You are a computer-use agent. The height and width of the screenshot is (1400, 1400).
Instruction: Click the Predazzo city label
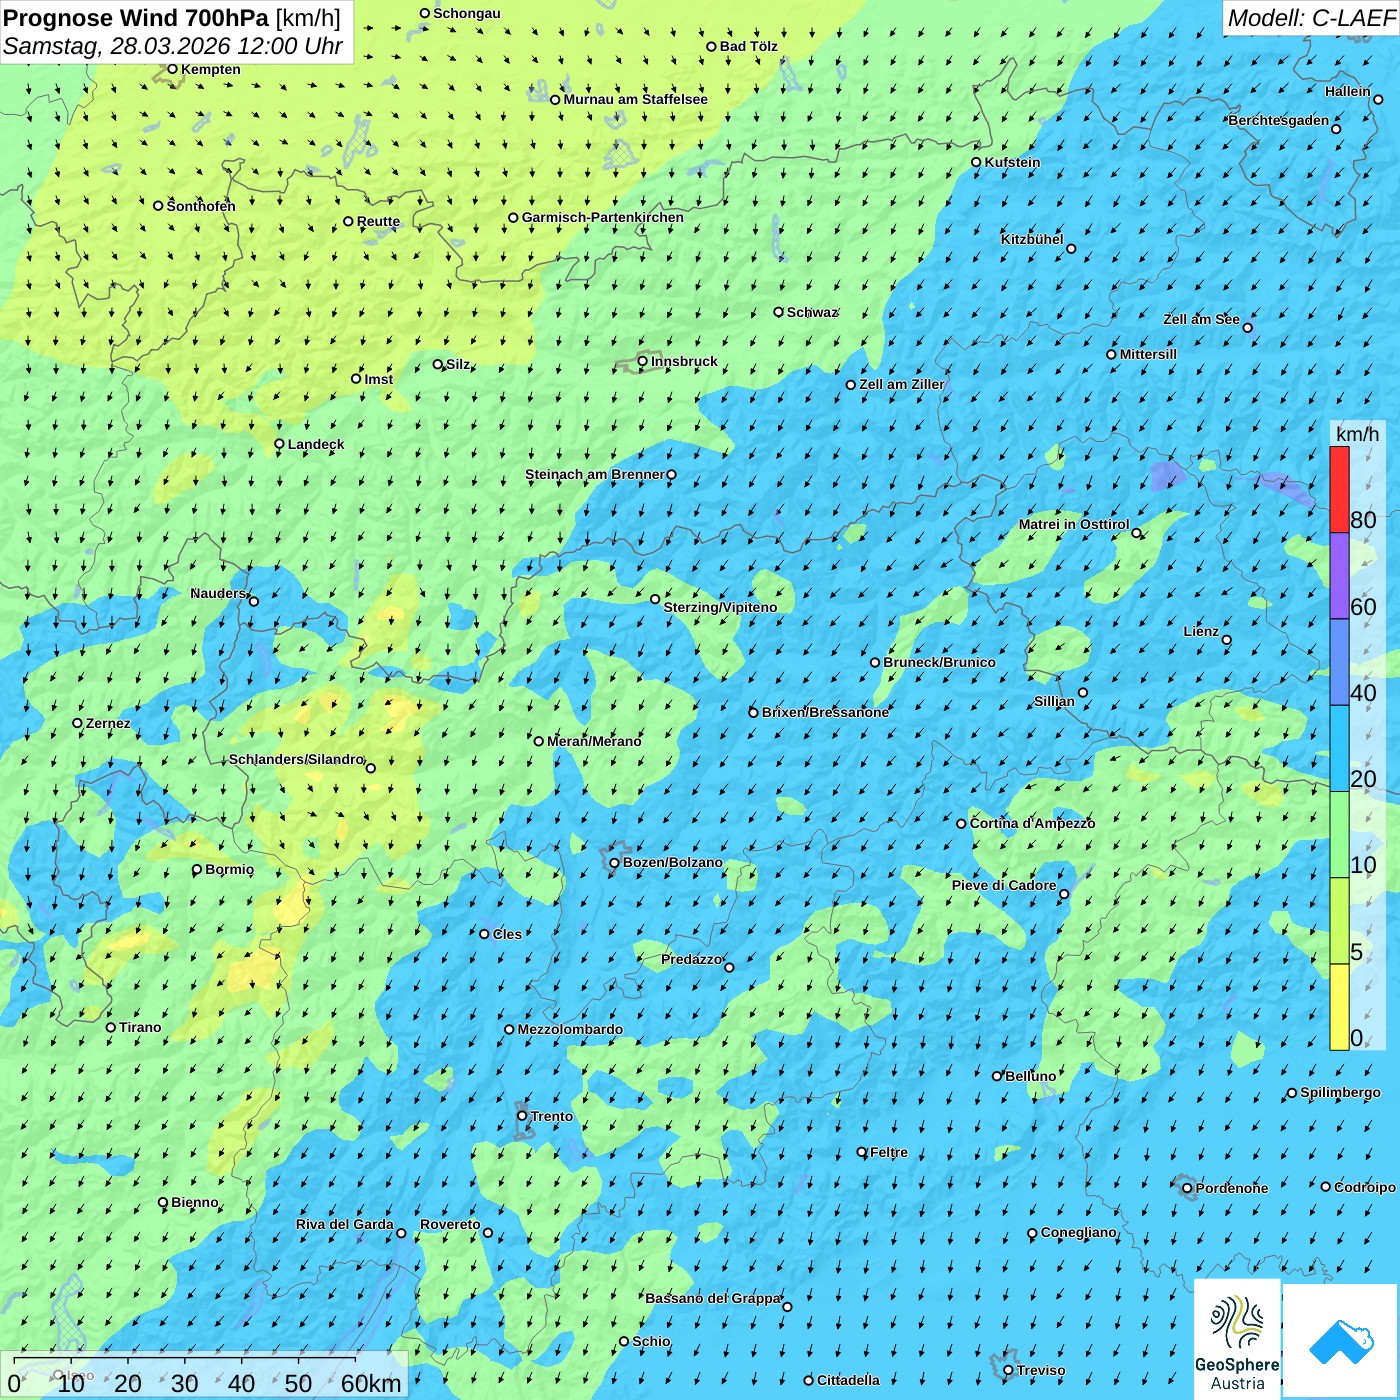[x=691, y=959]
